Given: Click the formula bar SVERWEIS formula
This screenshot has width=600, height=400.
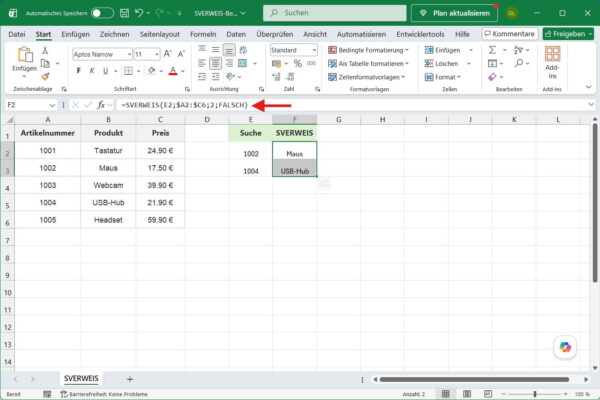Looking at the screenshot, I should click(185, 105).
